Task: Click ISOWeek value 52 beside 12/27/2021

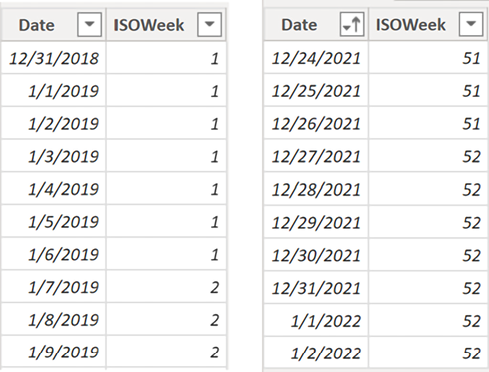Action: pos(428,156)
